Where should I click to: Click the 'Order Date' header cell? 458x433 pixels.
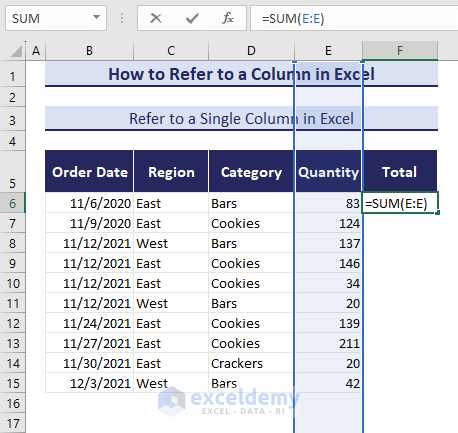tap(89, 171)
